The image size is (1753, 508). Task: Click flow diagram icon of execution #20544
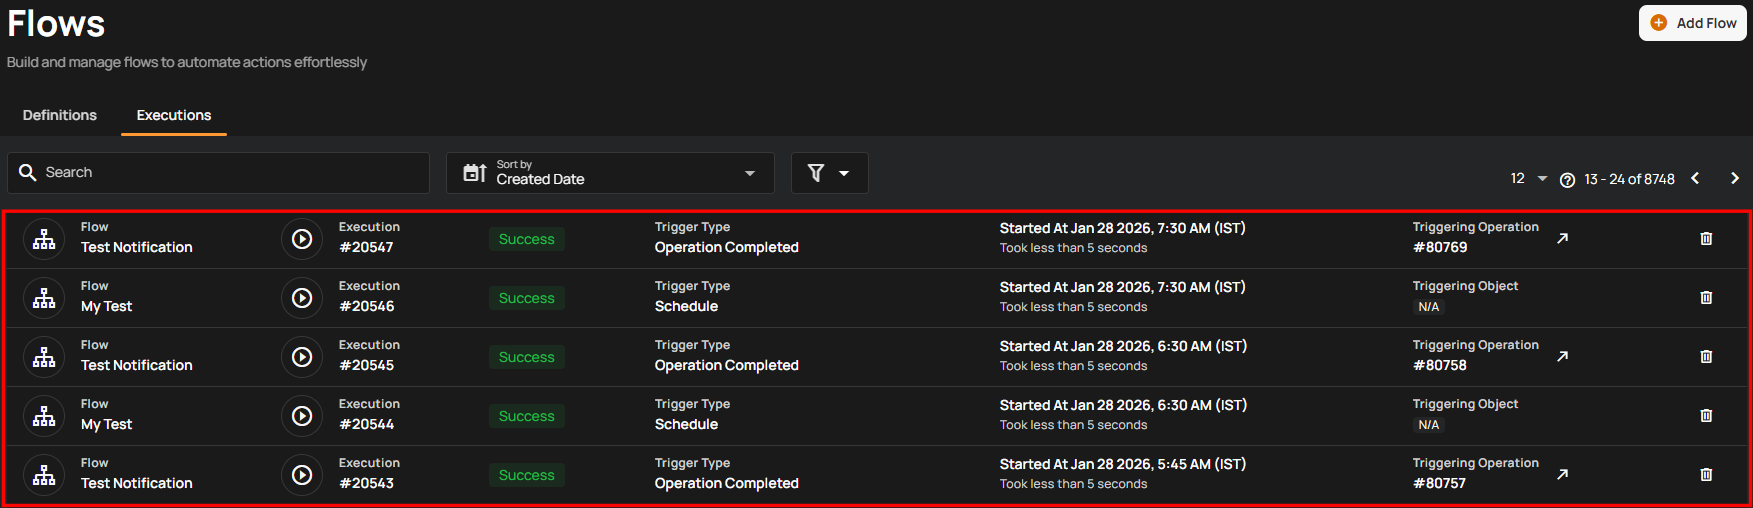(44, 416)
